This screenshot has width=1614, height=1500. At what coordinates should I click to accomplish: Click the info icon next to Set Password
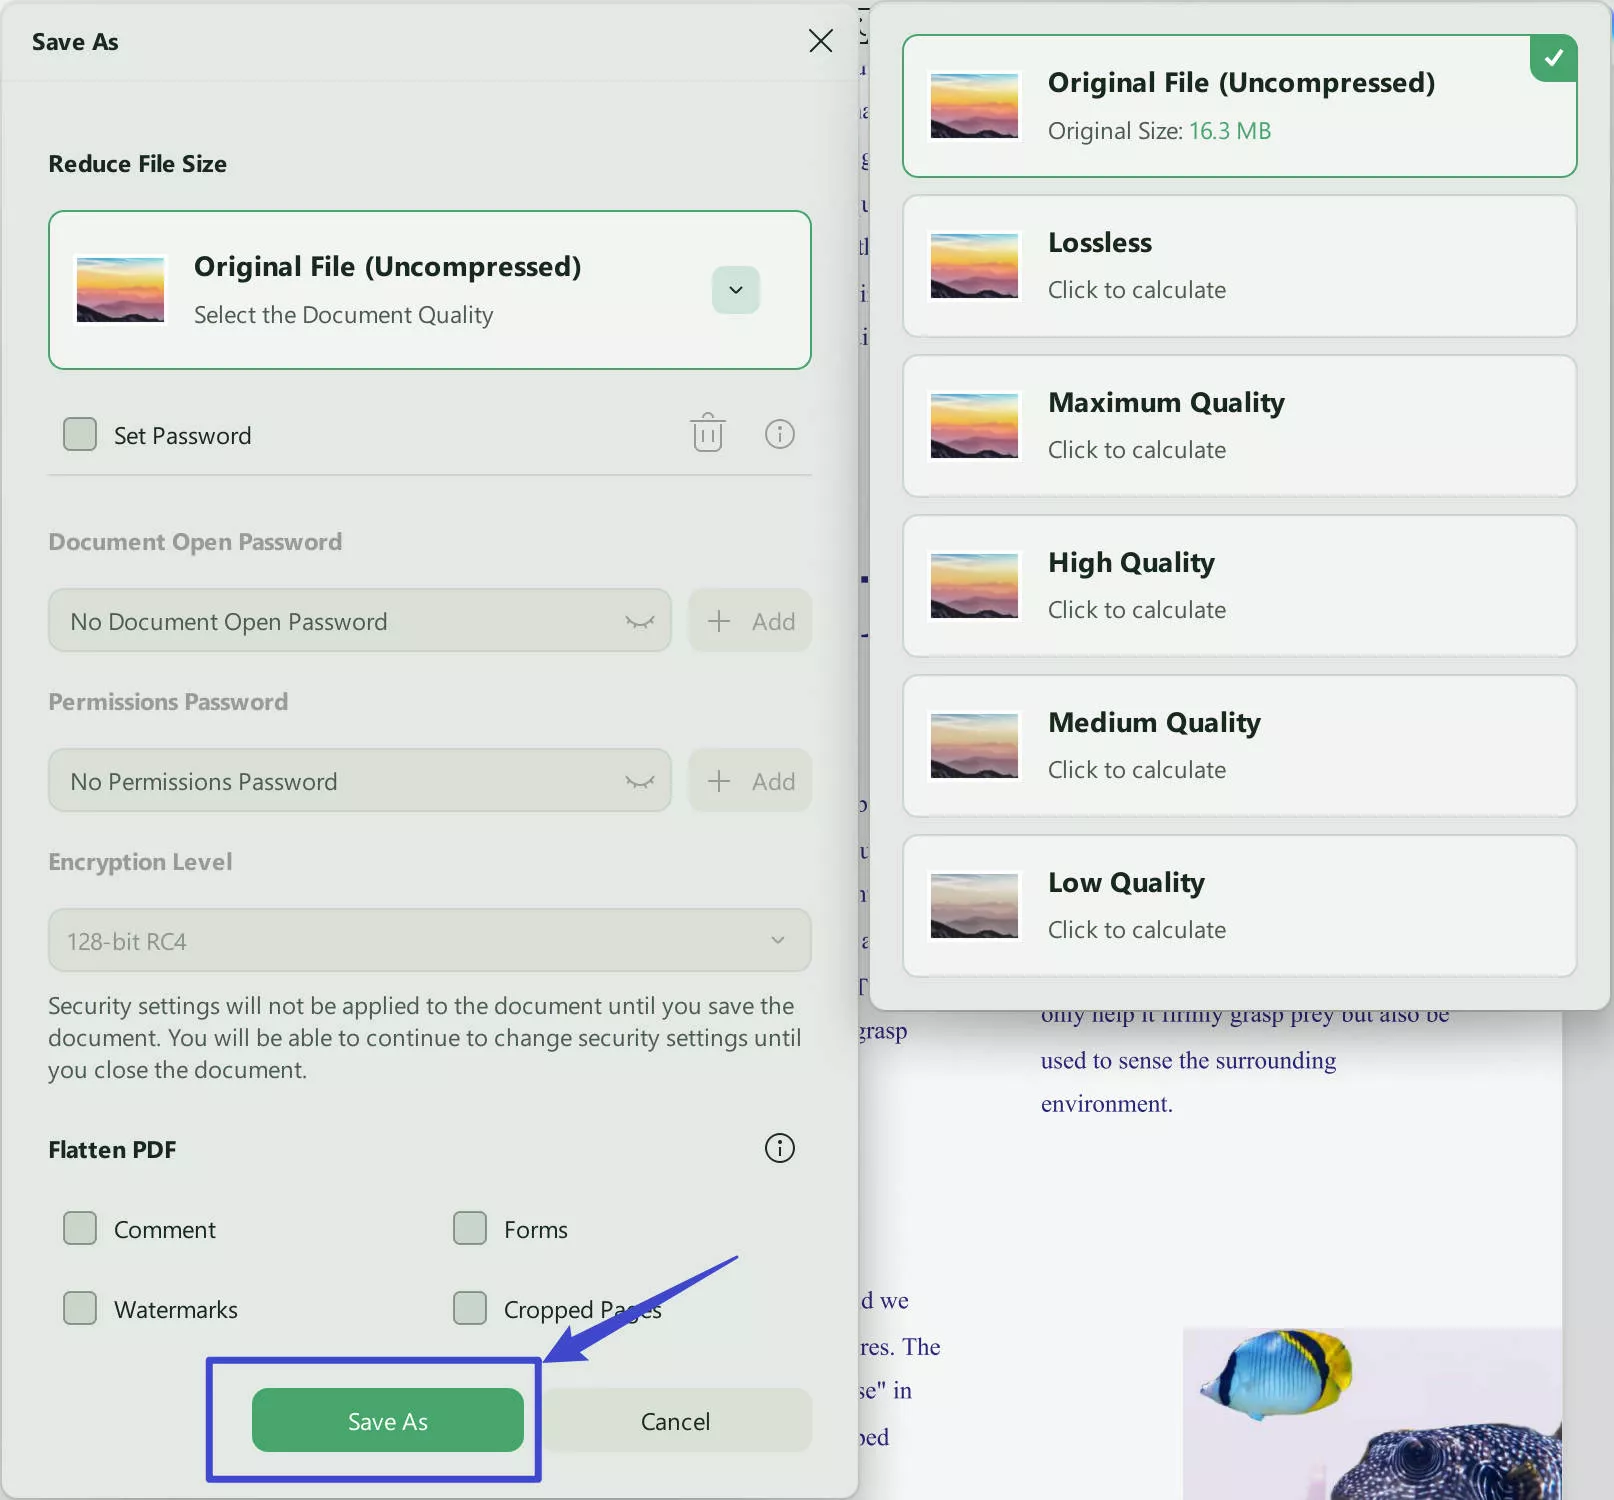coord(779,434)
